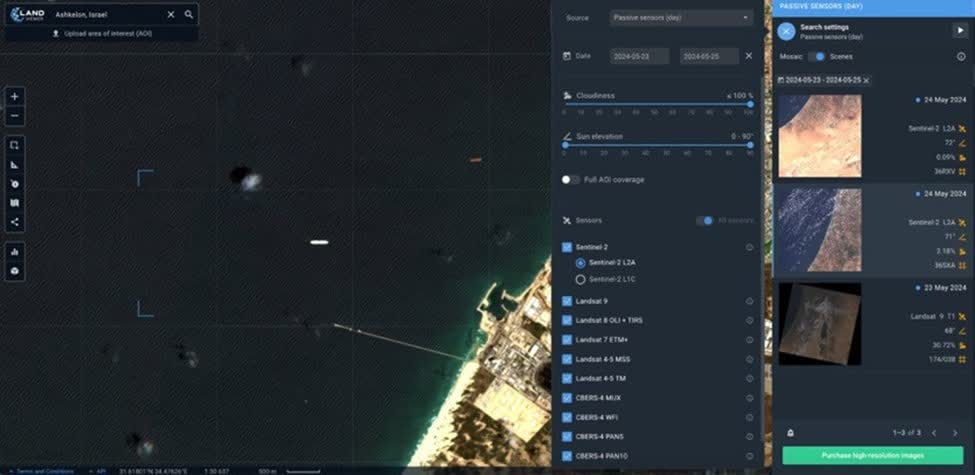Click Upload area of interest (AOI)

(x=100, y=33)
